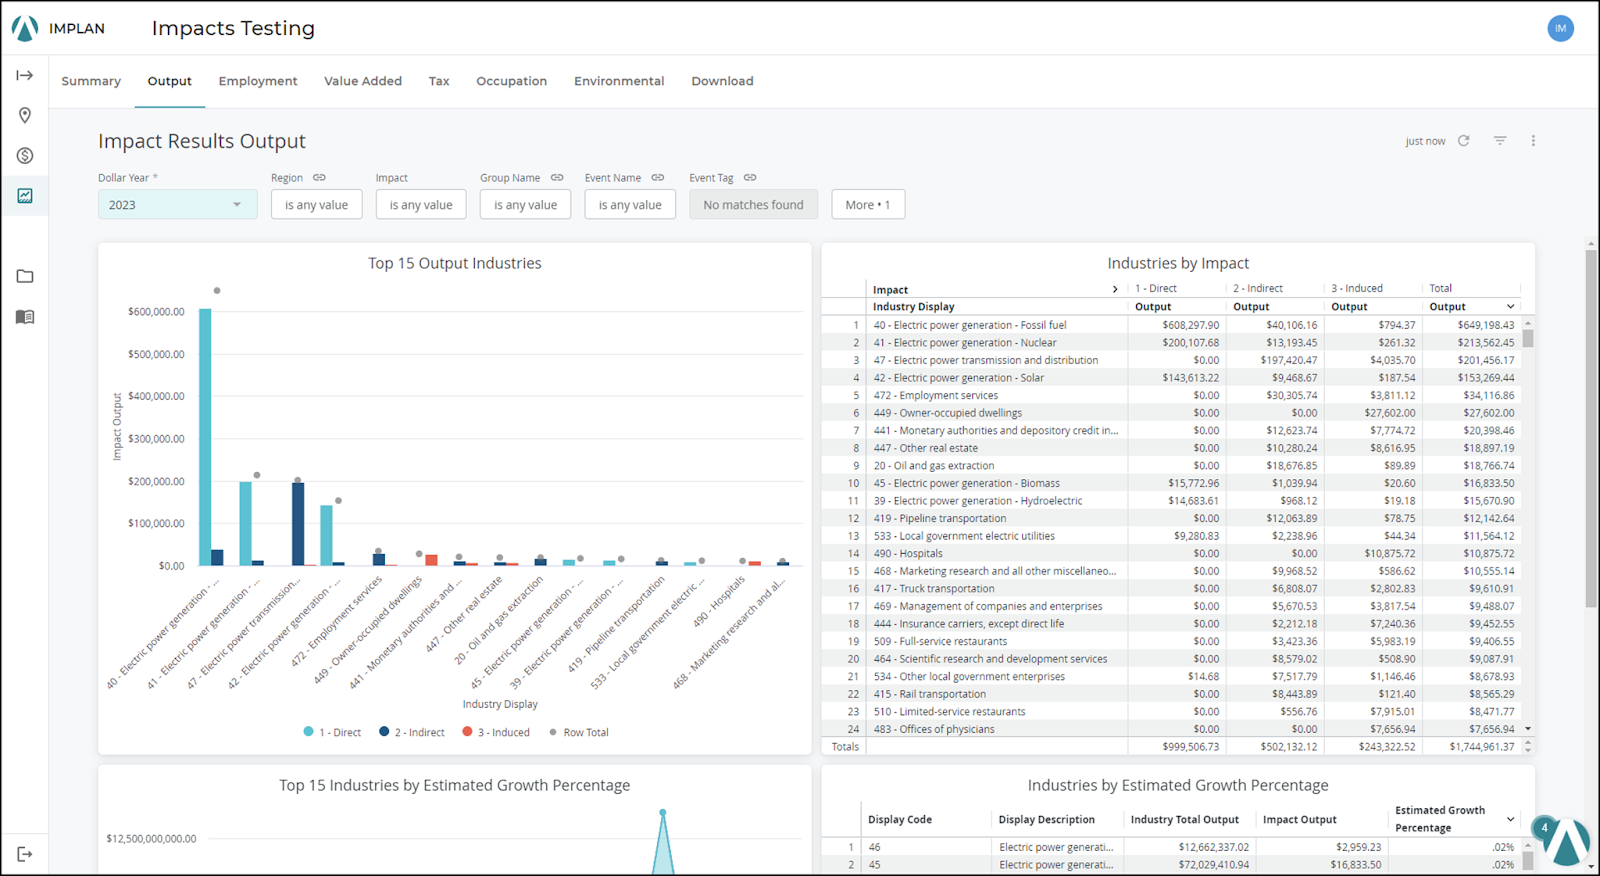Open the open-book icon in sidebar
This screenshot has width=1600, height=876.
pyautogui.click(x=25, y=317)
